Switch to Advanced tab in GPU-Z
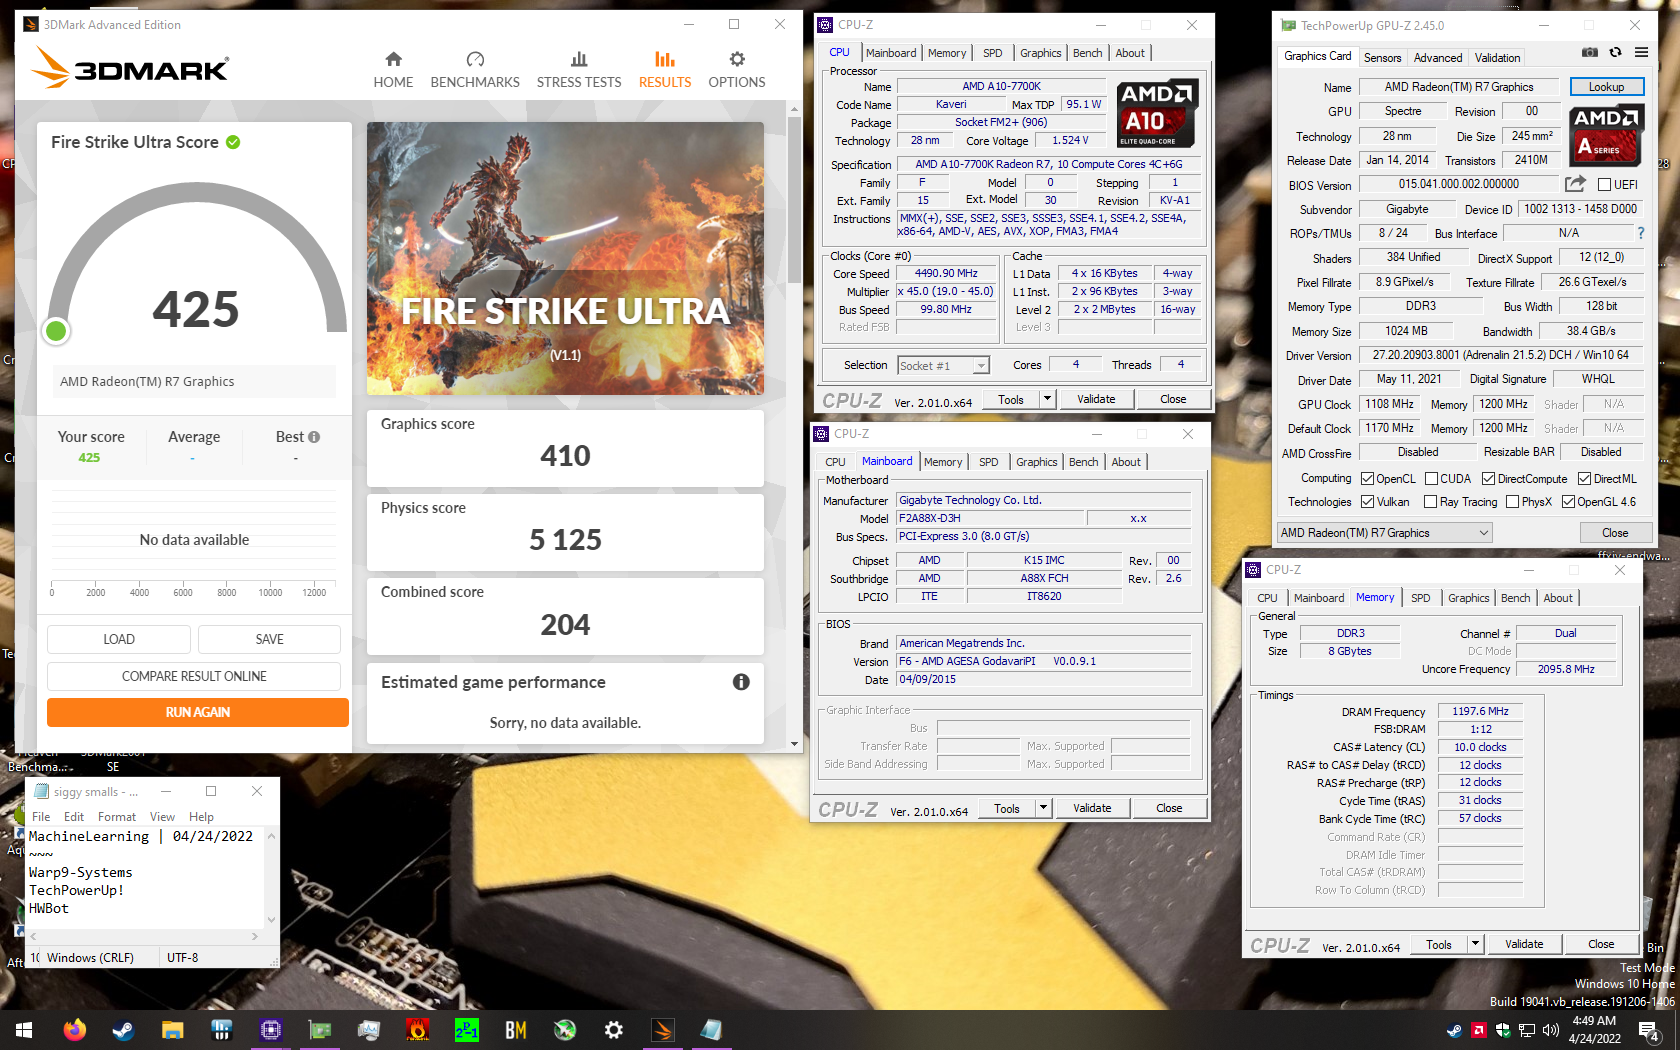This screenshot has width=1680, height=1050. pos(1438,58)
